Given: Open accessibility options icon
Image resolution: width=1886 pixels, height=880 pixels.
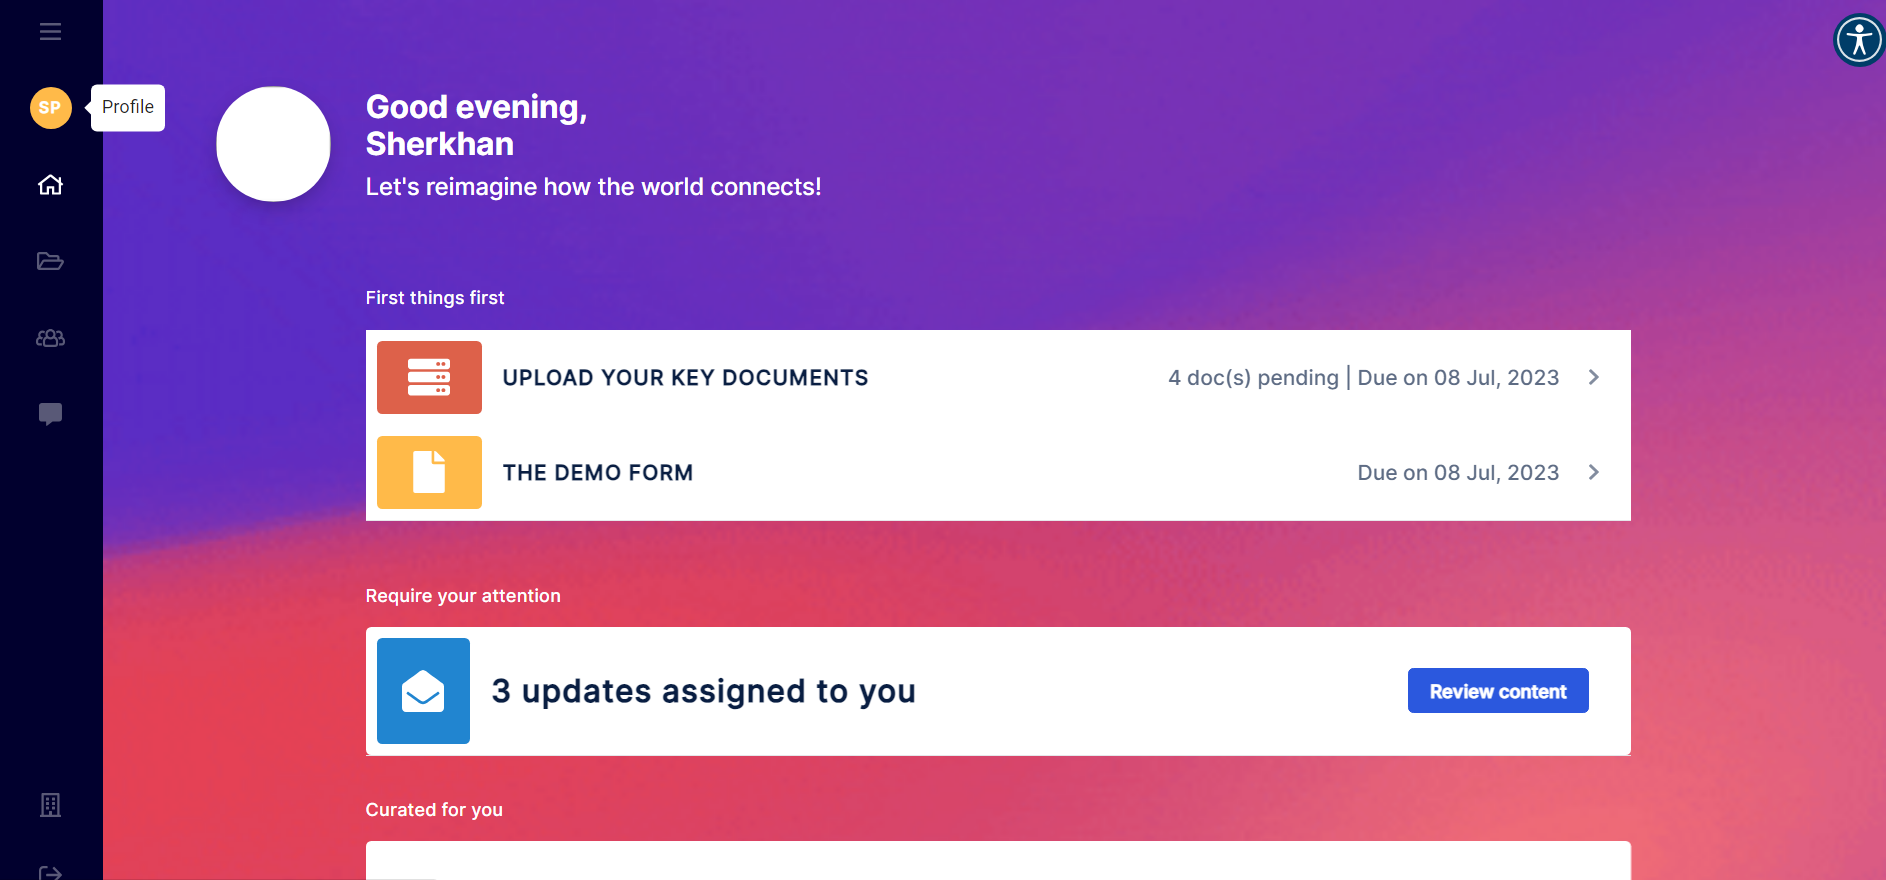Looking at the screenshot, I should pos(1859,40).
